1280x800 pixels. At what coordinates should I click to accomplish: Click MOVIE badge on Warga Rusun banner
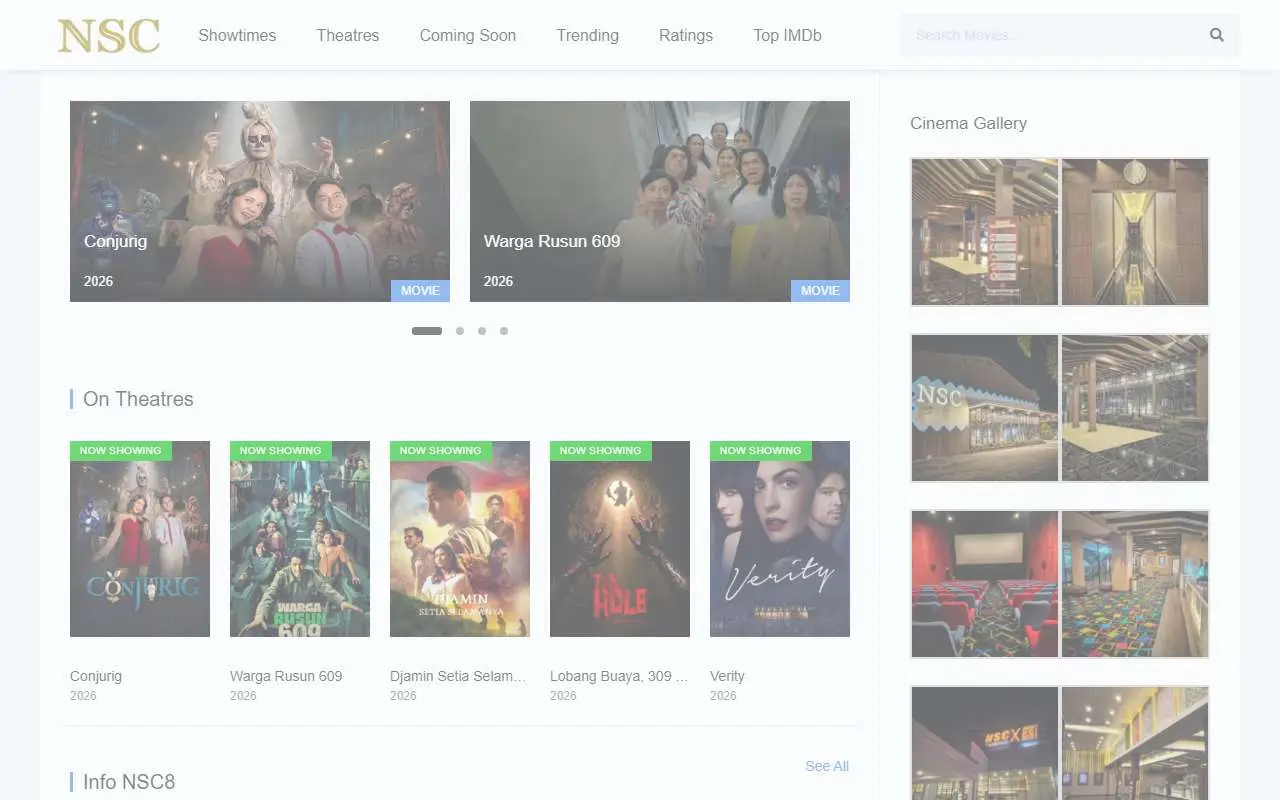[x=820, y=291]
